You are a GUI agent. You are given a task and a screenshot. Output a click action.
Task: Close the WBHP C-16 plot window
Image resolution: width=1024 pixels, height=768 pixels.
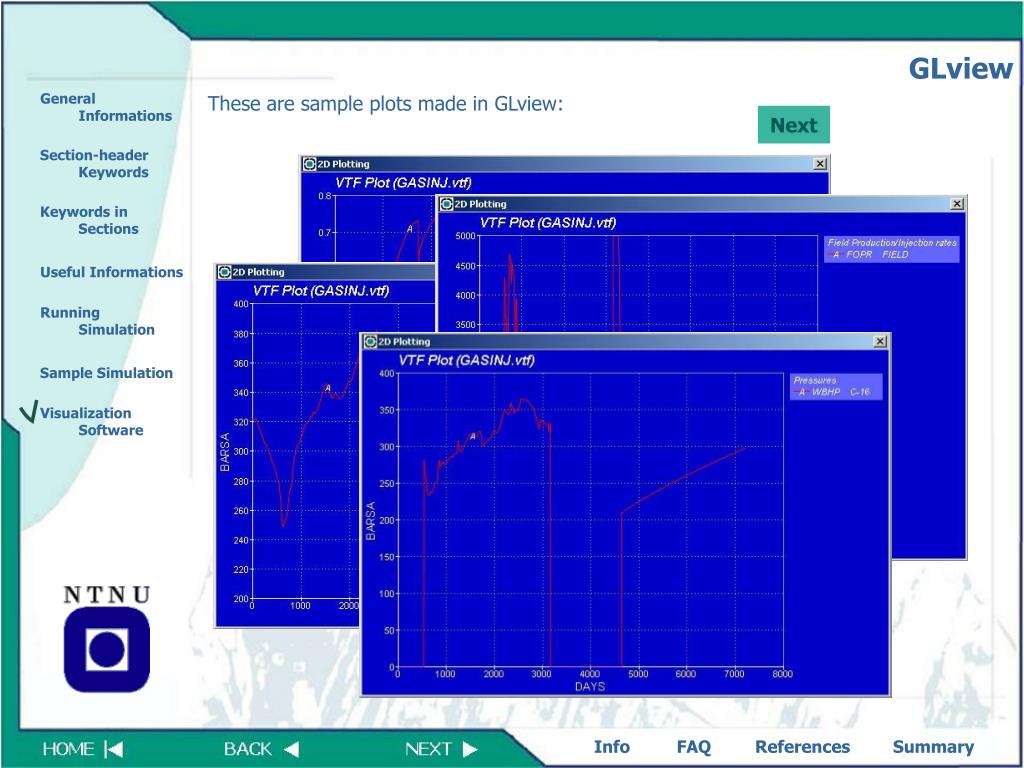click(880, 342)
